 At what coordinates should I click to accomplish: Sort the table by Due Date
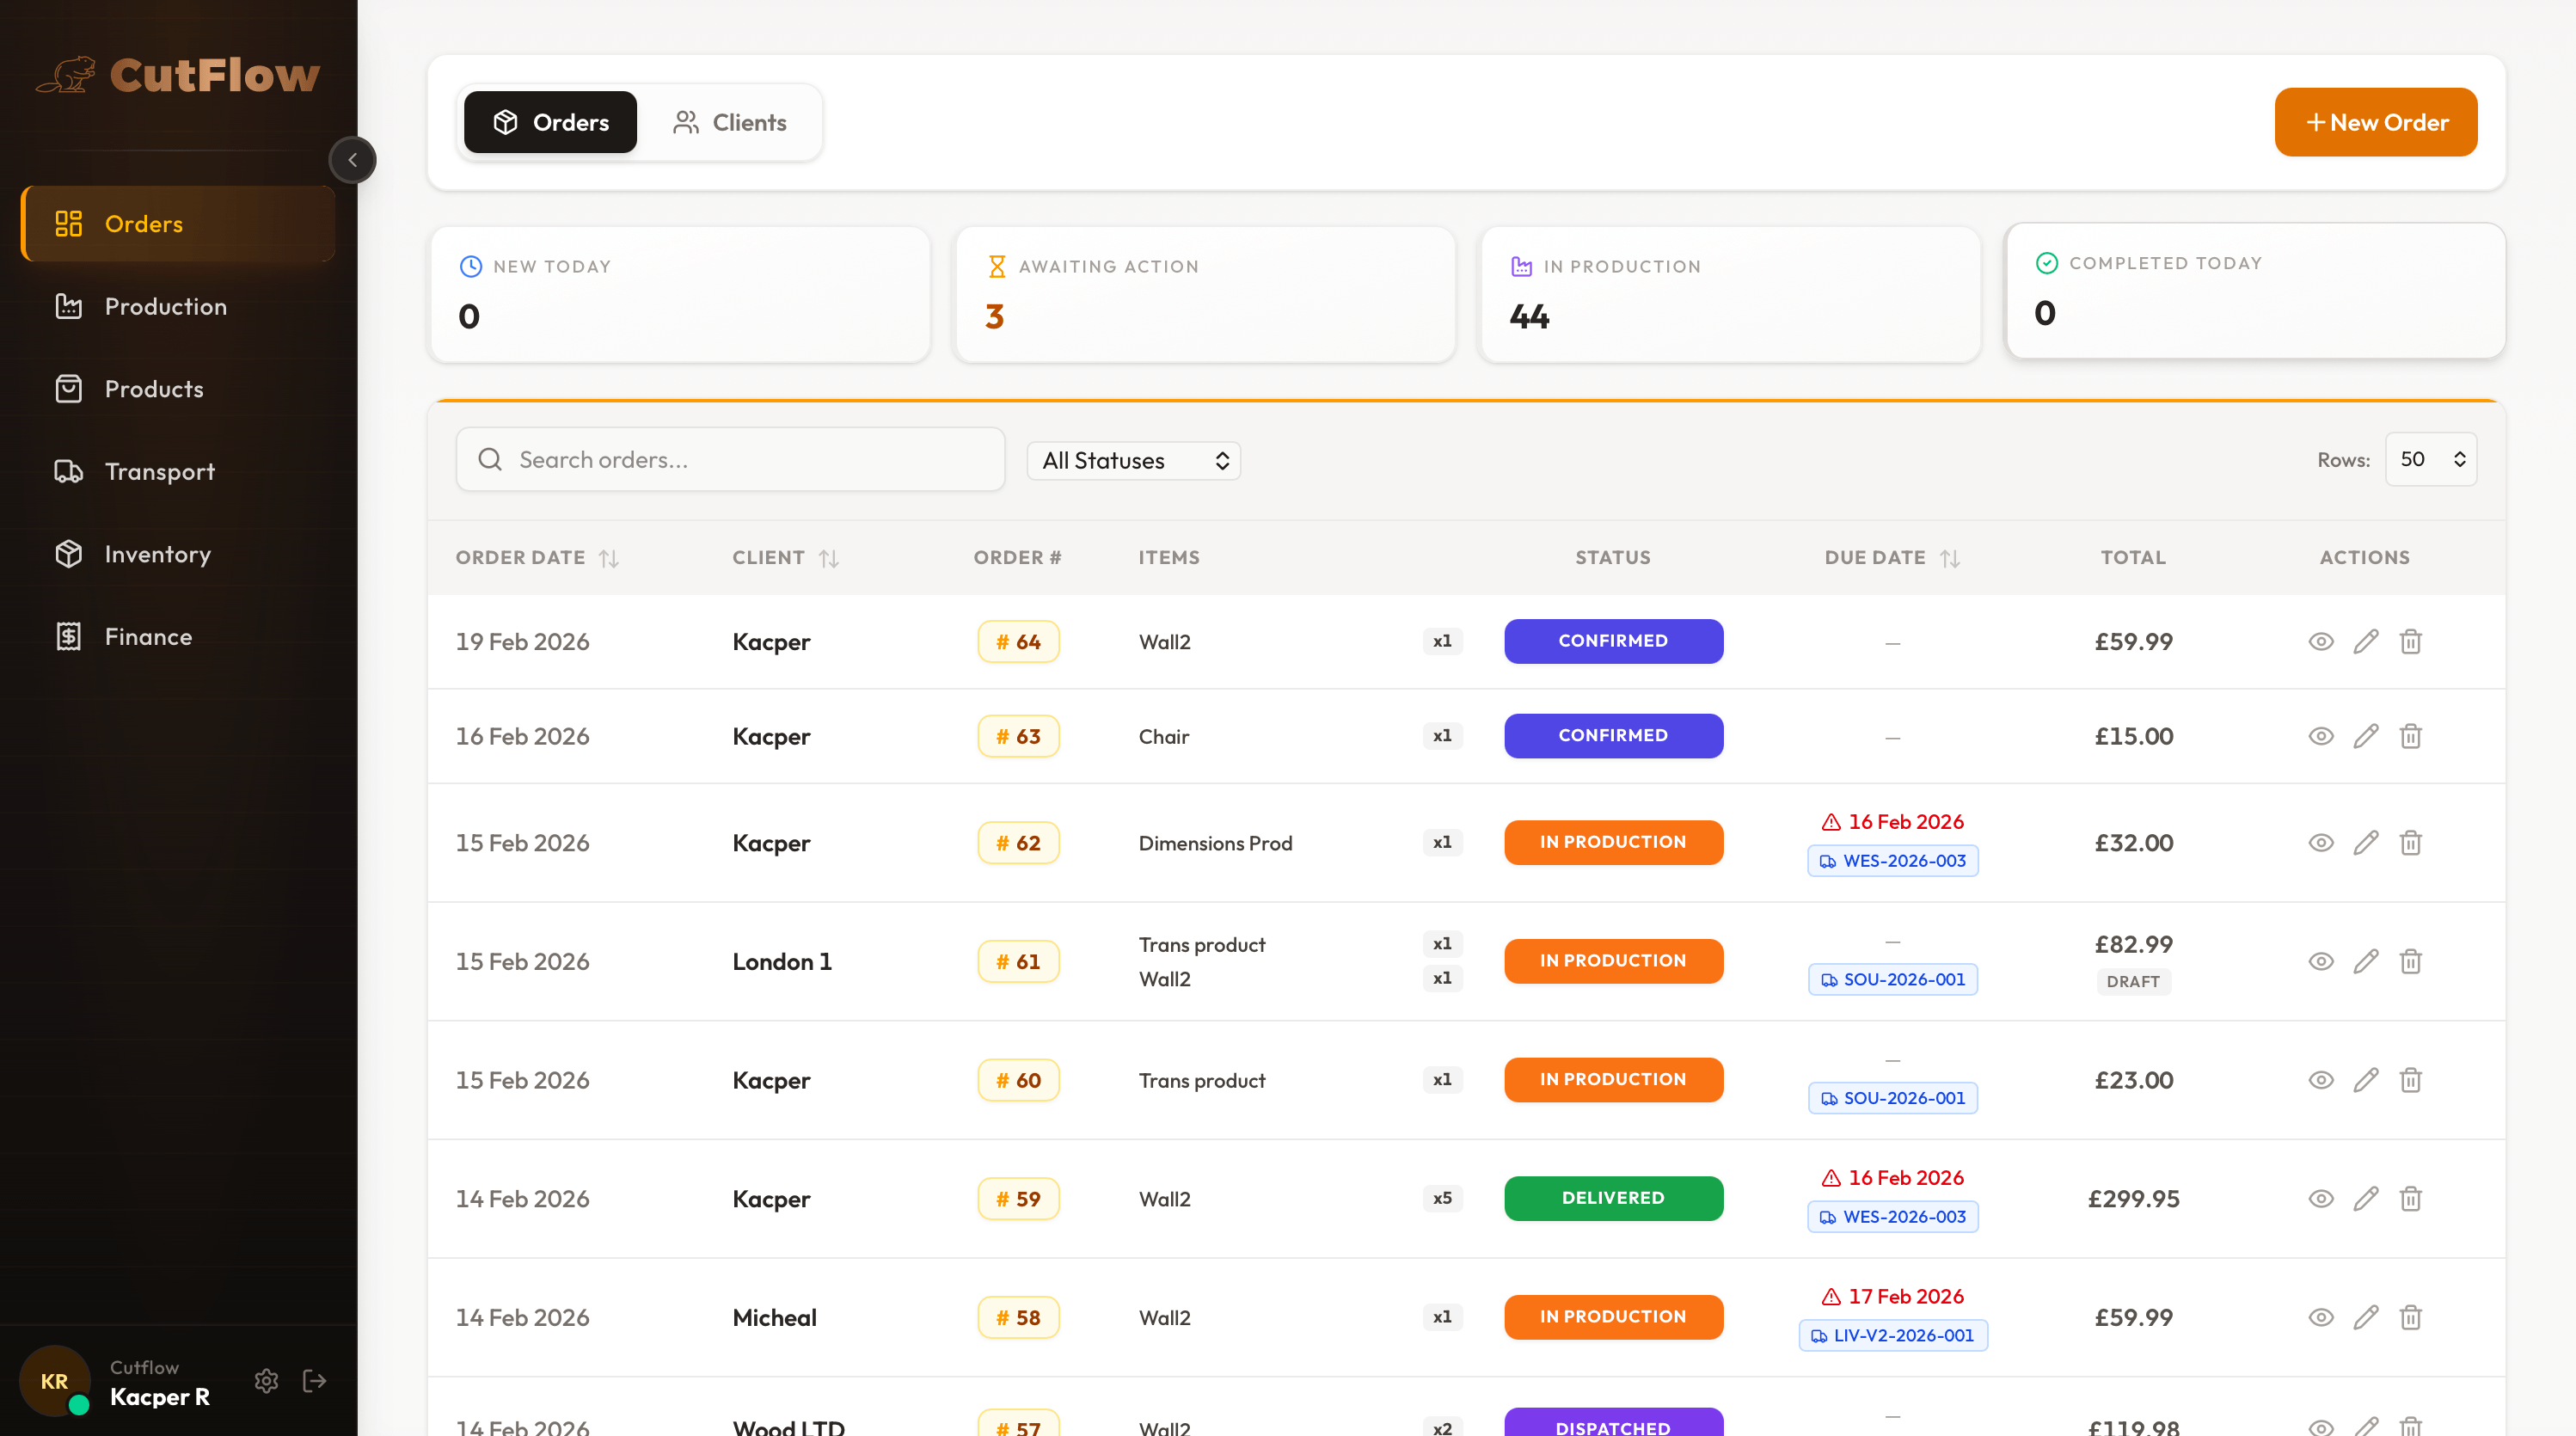1892,557
